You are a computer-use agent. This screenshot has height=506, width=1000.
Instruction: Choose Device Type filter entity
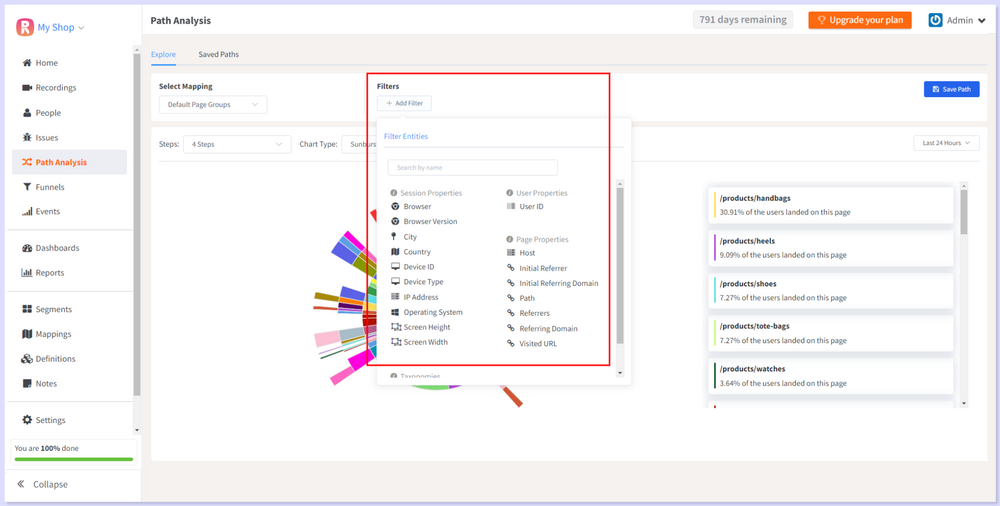point(417,281)
